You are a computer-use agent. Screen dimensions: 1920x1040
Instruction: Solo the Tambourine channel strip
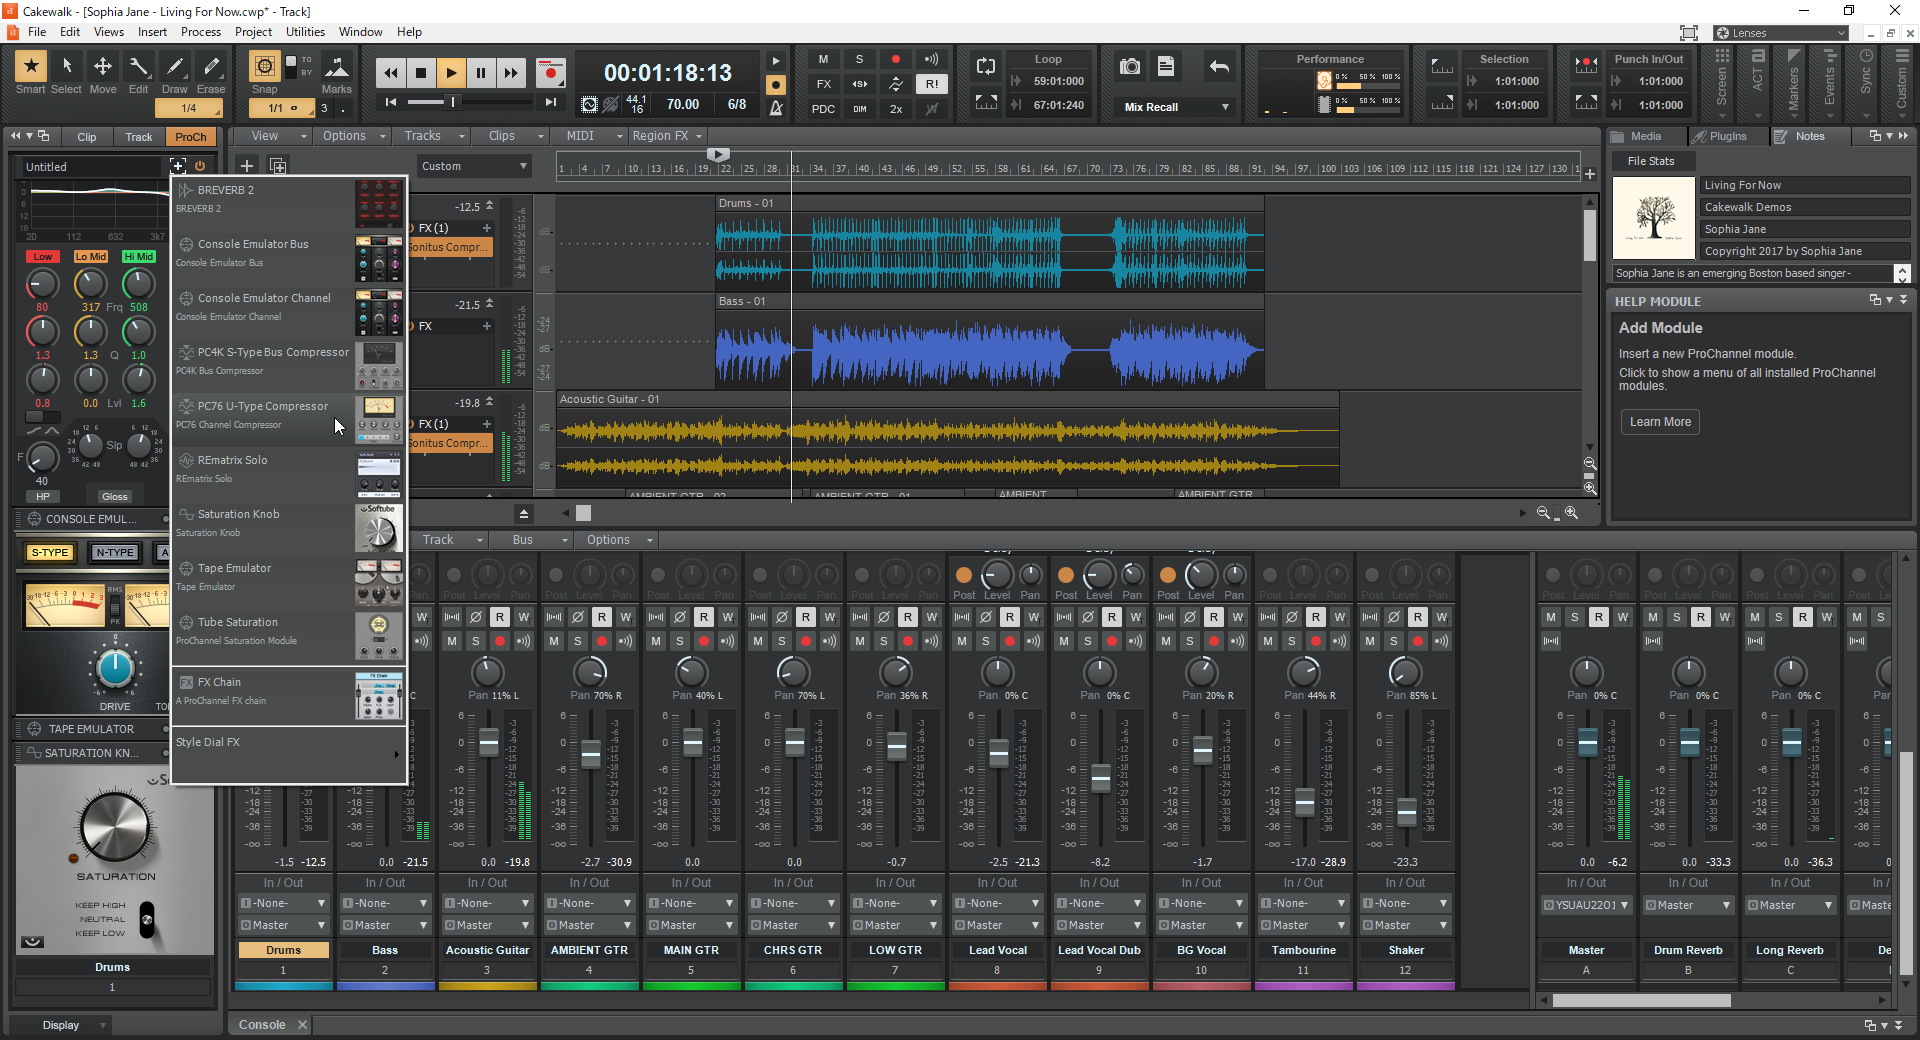(x=1292, y=641)
